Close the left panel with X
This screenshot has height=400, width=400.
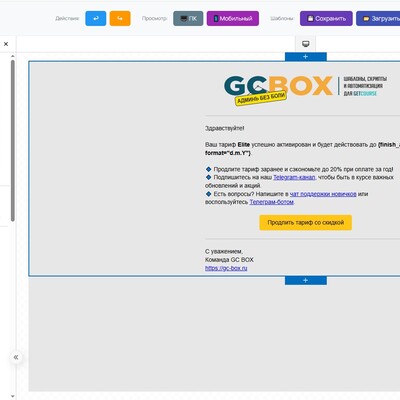tap(6, 44)
